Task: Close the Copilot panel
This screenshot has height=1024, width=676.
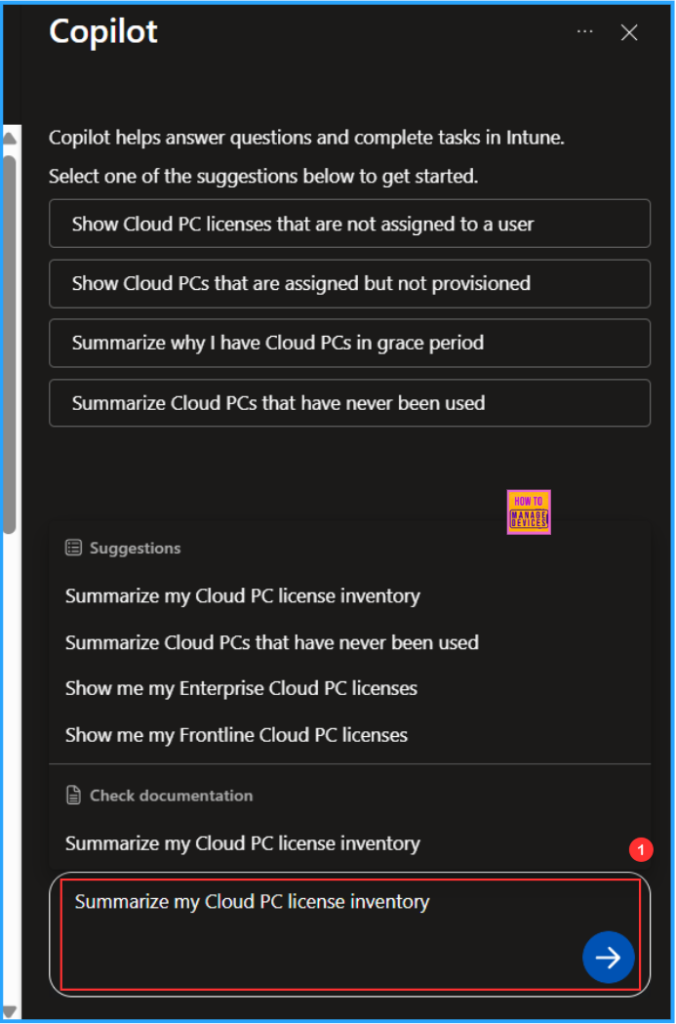Action: (629, 33)
